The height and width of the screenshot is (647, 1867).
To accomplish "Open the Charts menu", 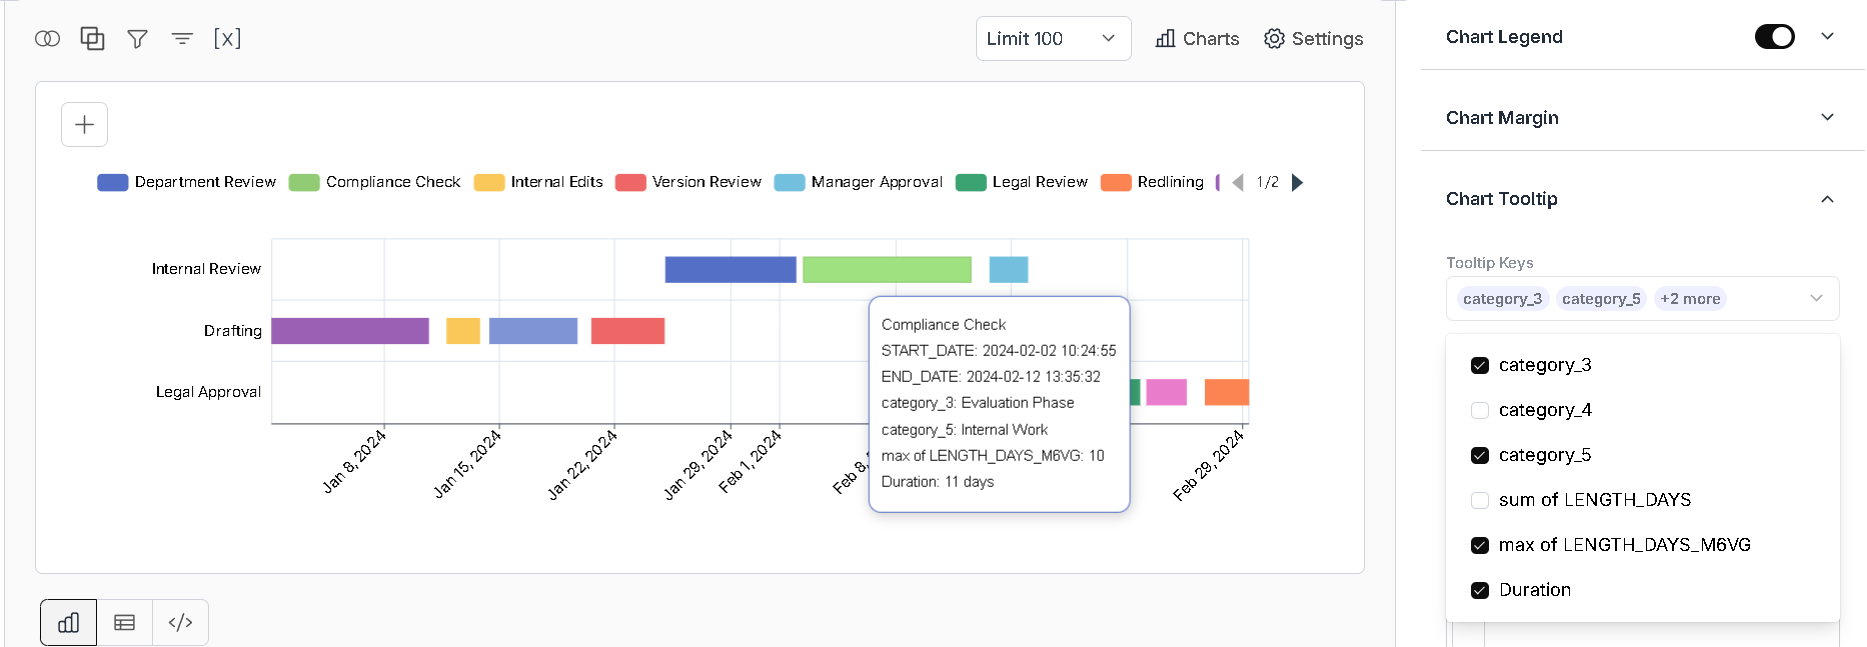I will (x=1197, y=39).
